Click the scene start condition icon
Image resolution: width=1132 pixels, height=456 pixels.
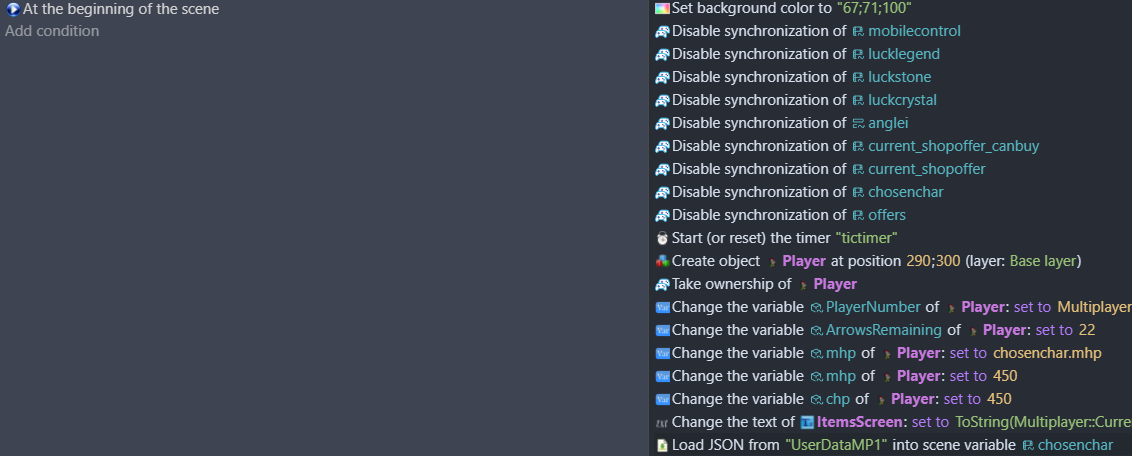coord(13,9)
